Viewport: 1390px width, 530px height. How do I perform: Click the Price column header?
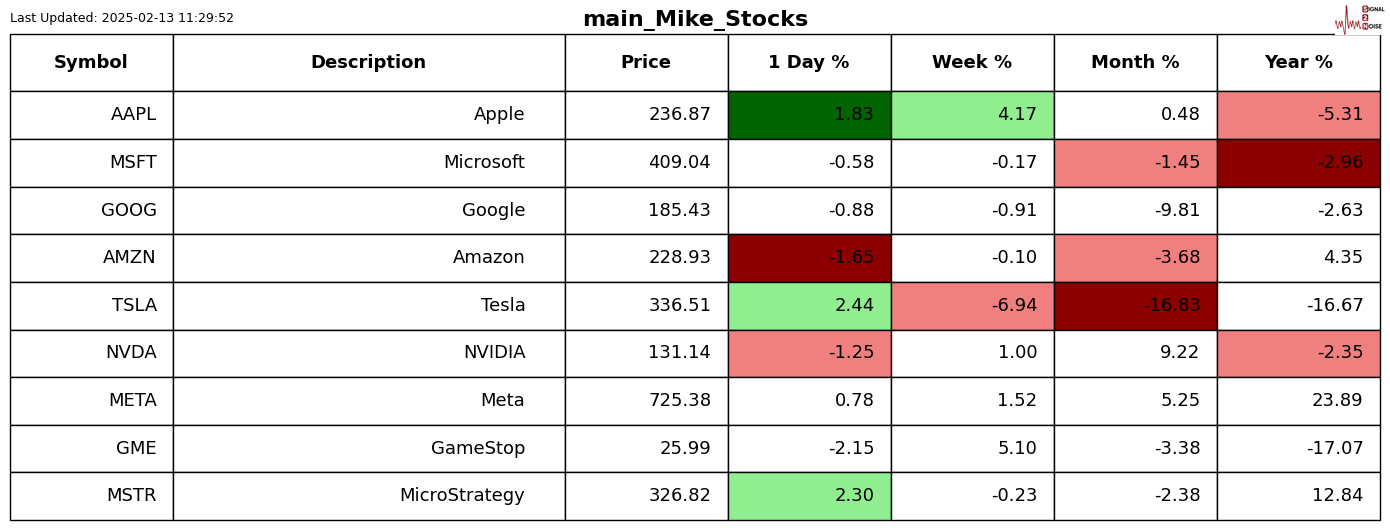click(x=646, y=63)
